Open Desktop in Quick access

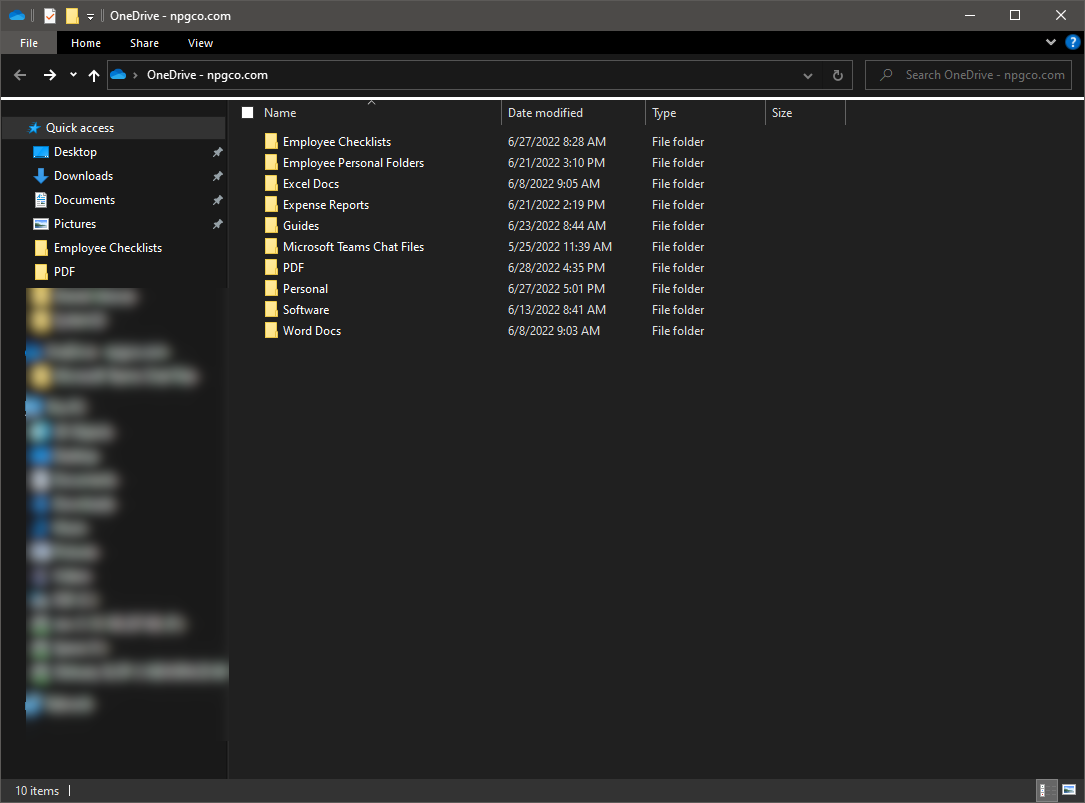coord(75,152)
